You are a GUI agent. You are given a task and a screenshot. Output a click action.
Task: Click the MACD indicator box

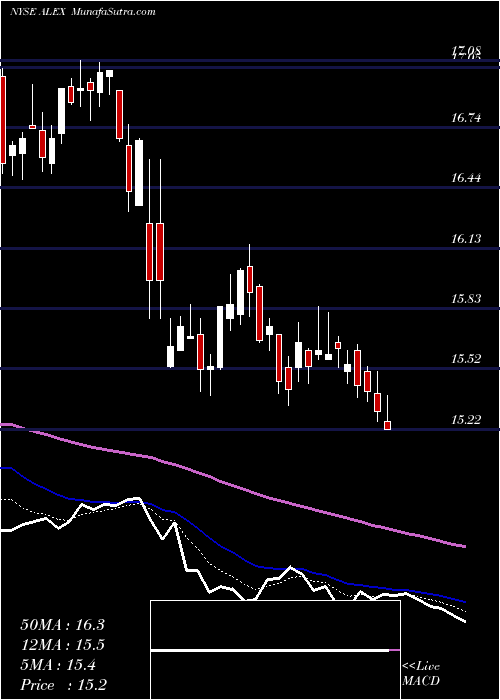pyautogui.click(x=275, y=650)
